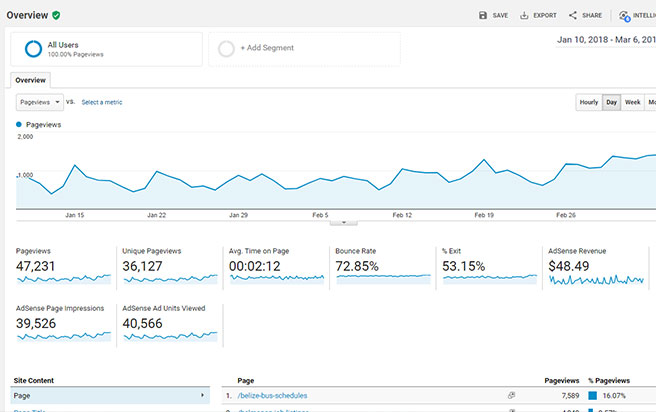Click the Feb 26 label on chart axis
The height and width of the screenshot is (412, 656).
[566, 215]
